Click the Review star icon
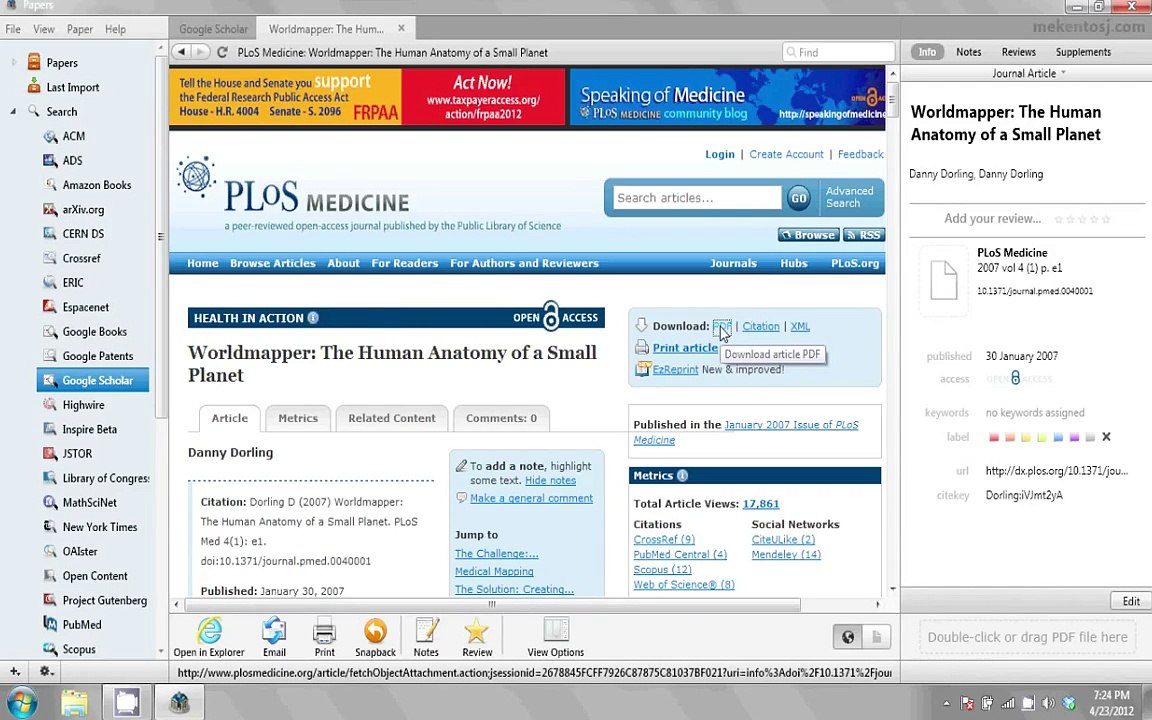 477,637
